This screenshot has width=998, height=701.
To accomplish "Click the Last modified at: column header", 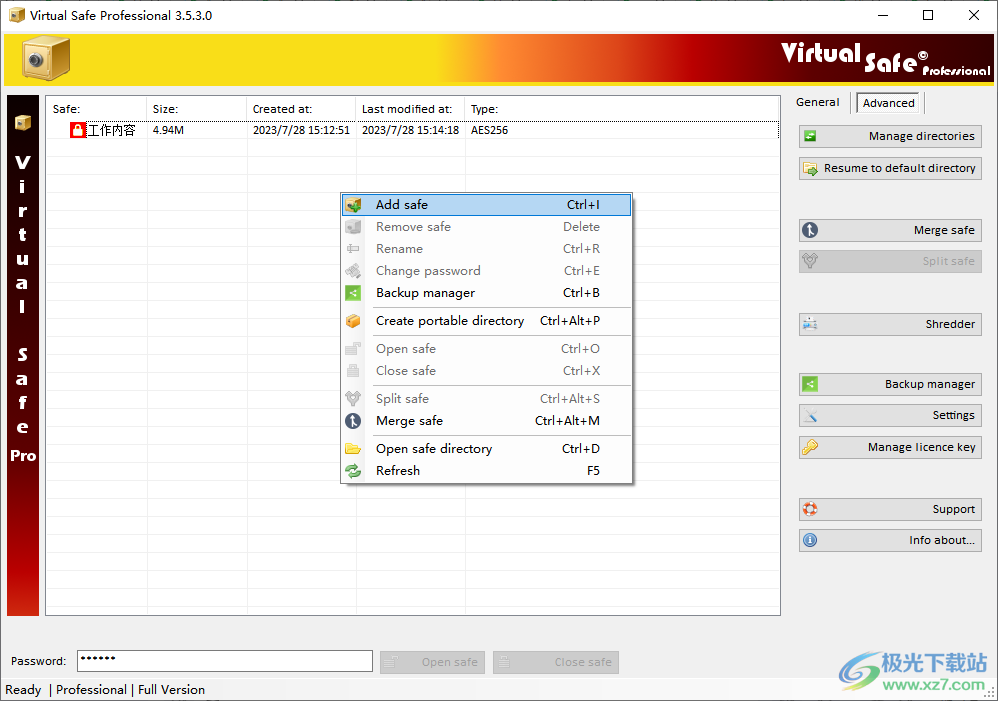I will coord(410,109).
